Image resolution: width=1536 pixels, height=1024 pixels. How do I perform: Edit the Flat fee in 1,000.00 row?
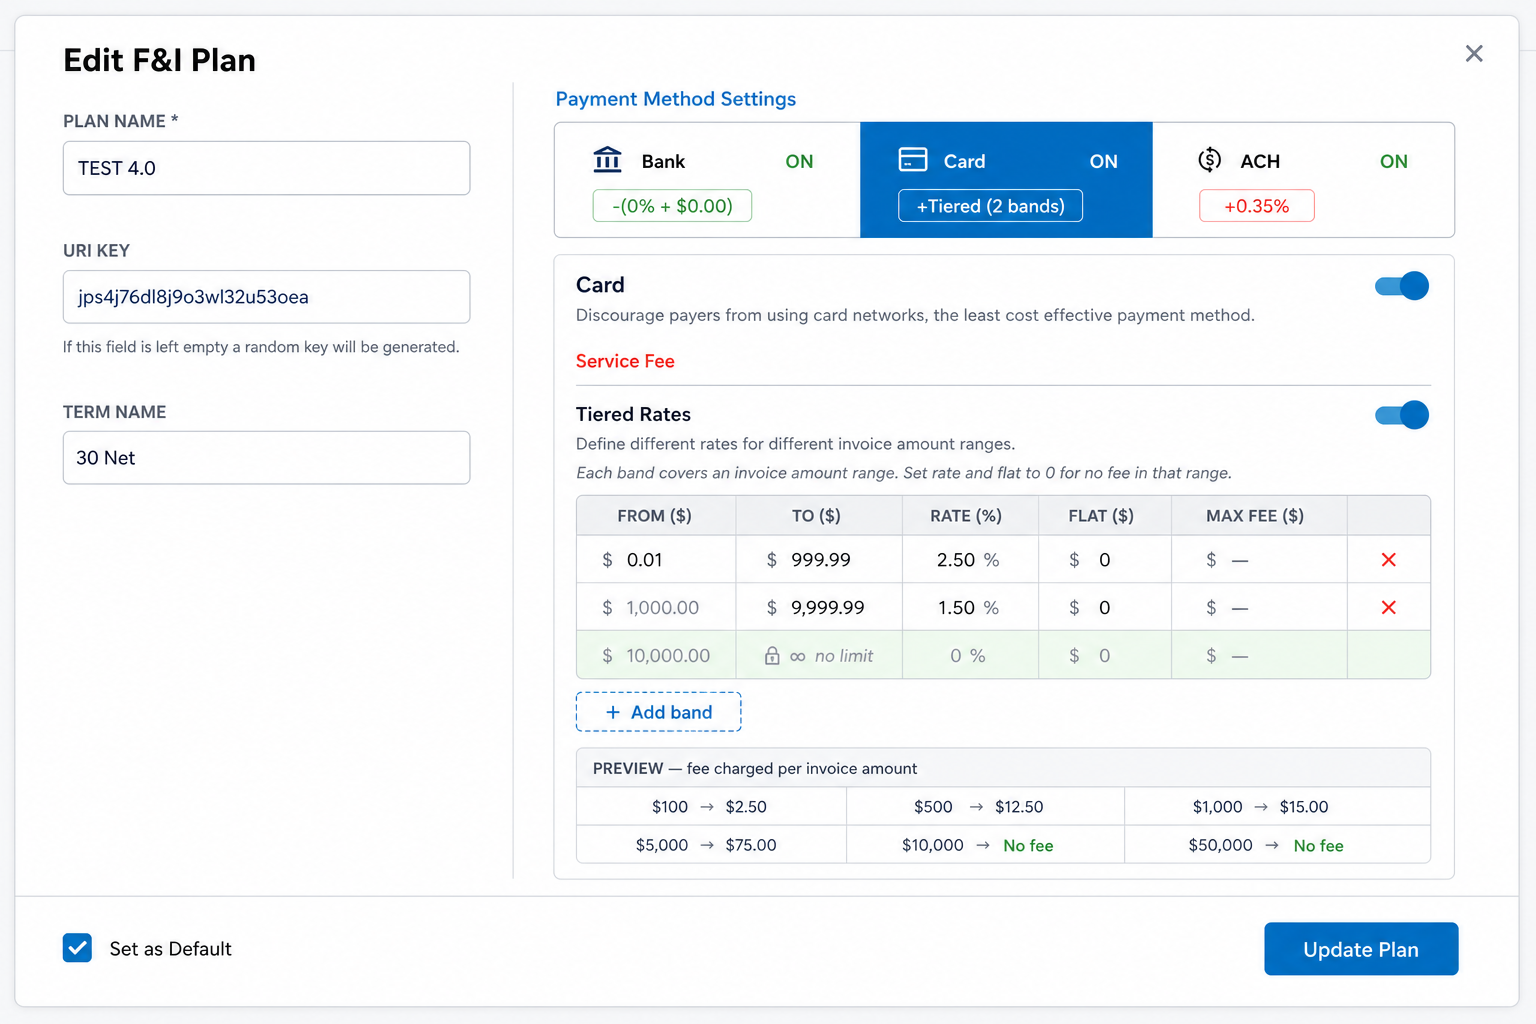1105,608
